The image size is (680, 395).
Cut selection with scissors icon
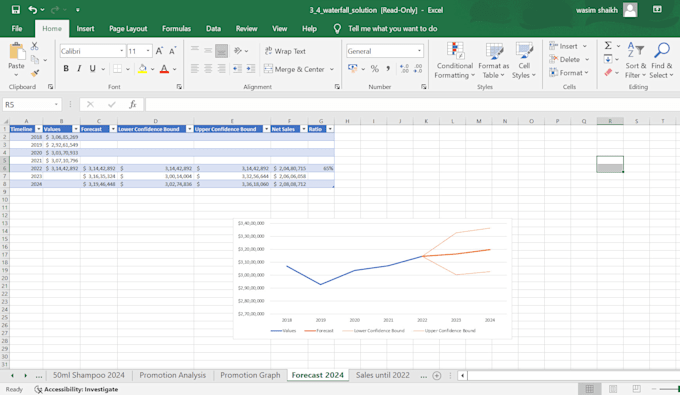pyautogui.click(x=35, y=46)
